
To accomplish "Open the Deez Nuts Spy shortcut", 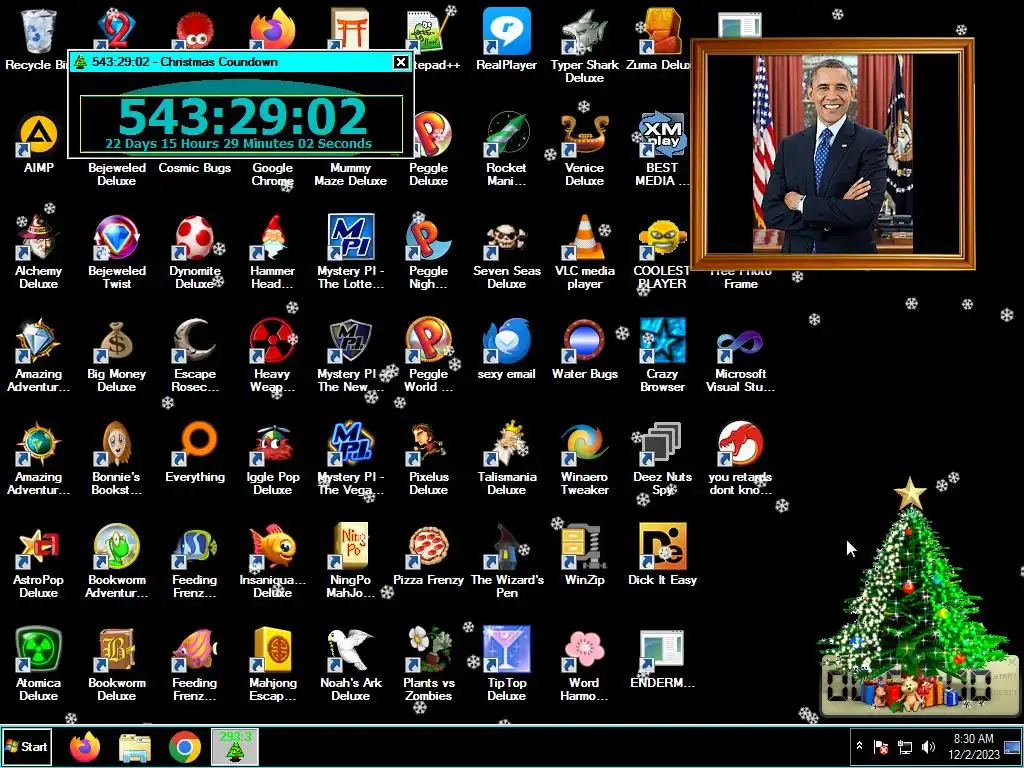I will (662, 457).
